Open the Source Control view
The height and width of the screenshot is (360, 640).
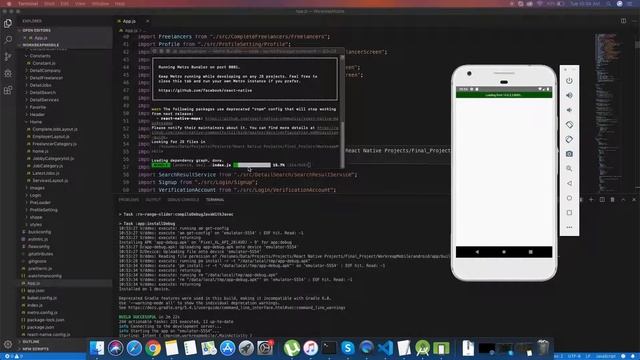[x=8, y=56]
